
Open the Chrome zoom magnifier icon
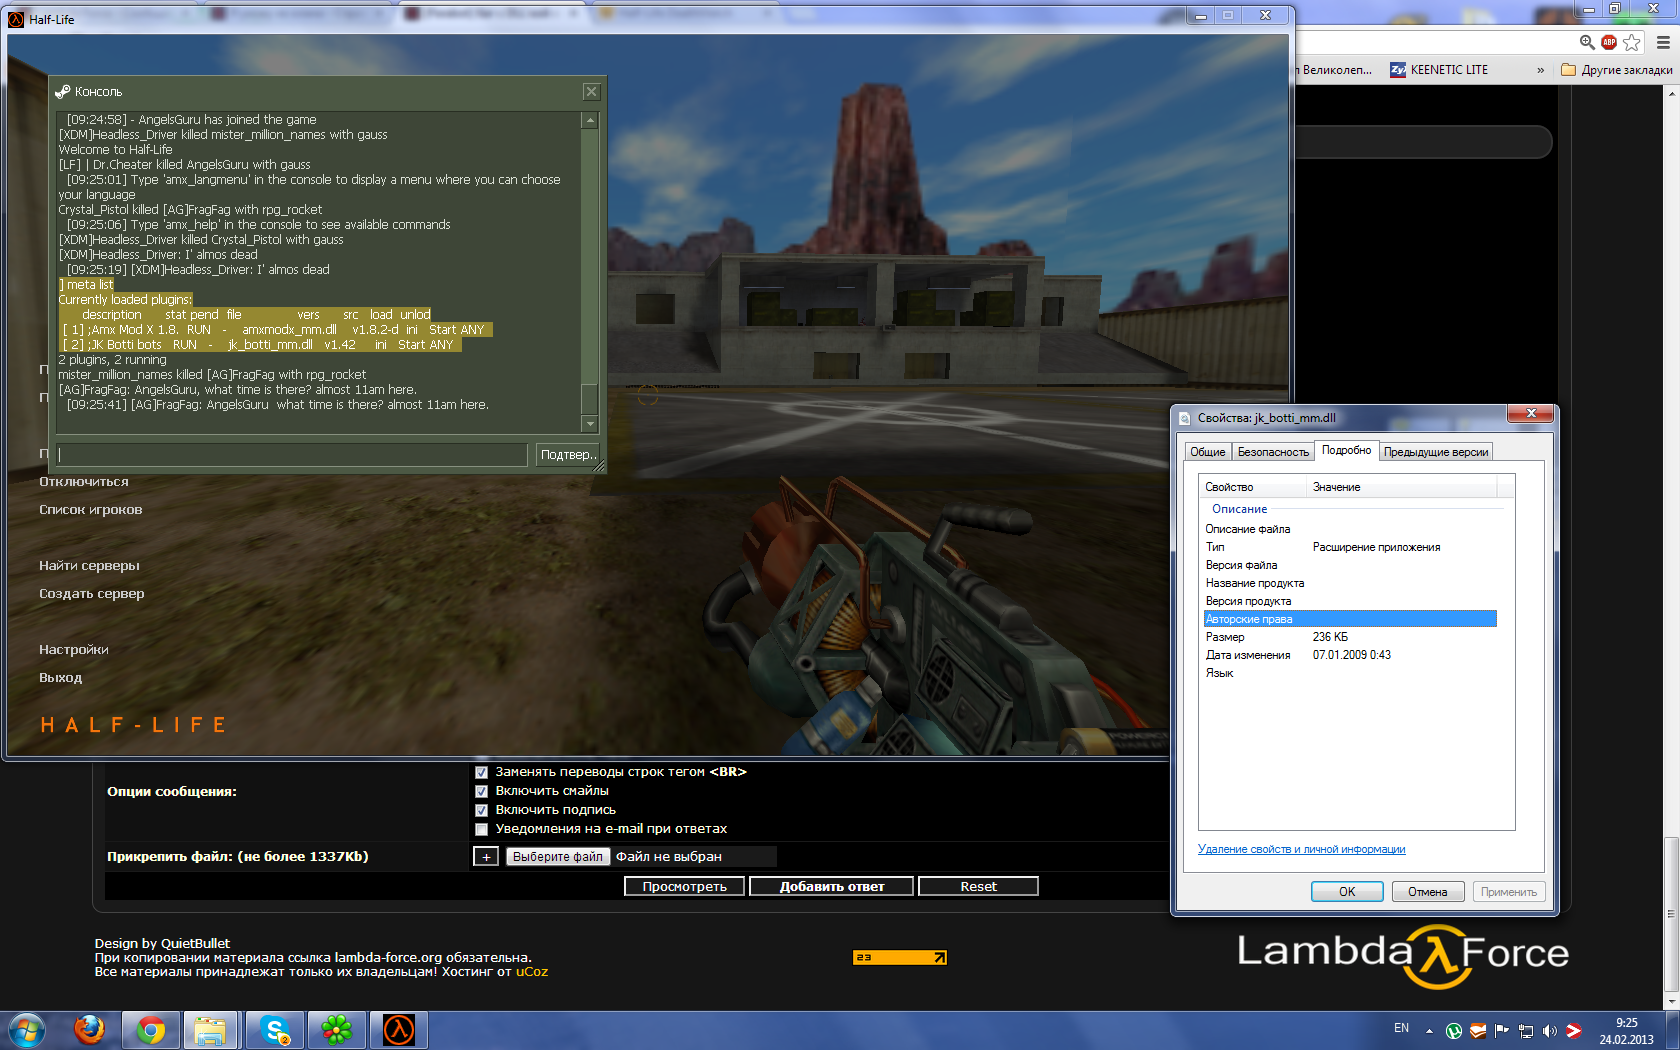click(1586, 42)
